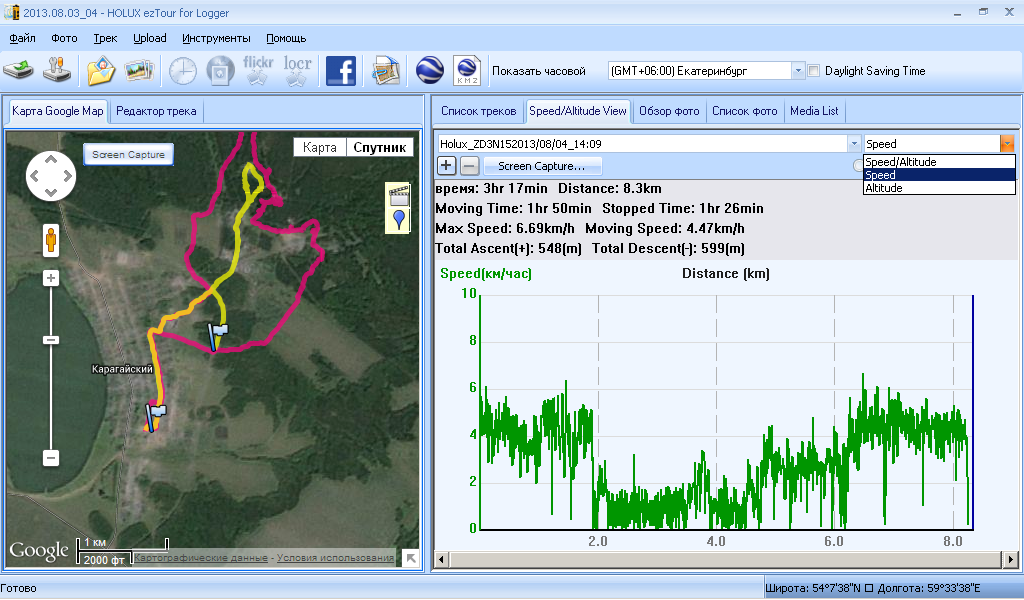
Task: Open the GMT+06:00 Екатеринбург timezone dropdown
Action: 798,71
